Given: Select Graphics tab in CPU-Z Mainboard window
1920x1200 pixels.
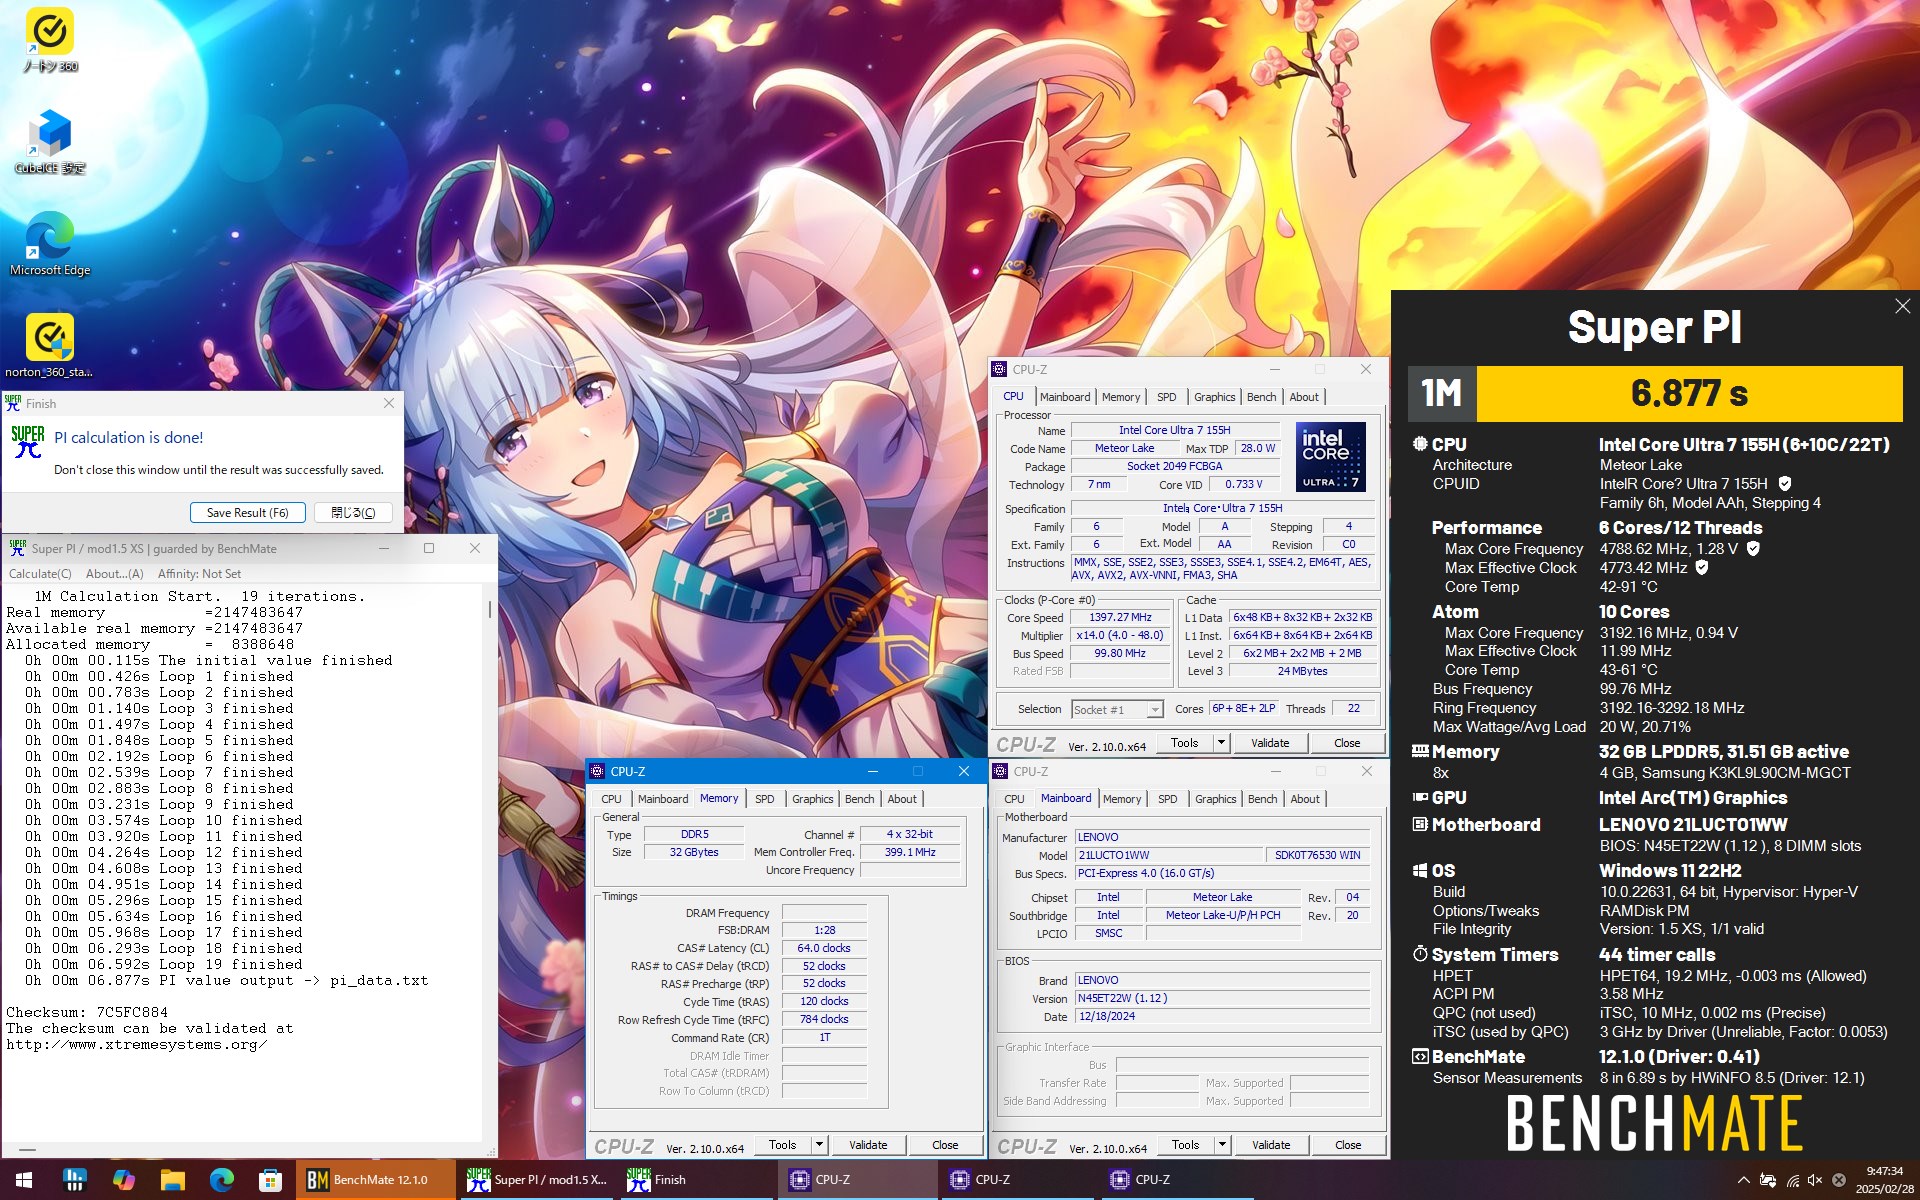Looking at the screenshot, I should point(1216,799).
